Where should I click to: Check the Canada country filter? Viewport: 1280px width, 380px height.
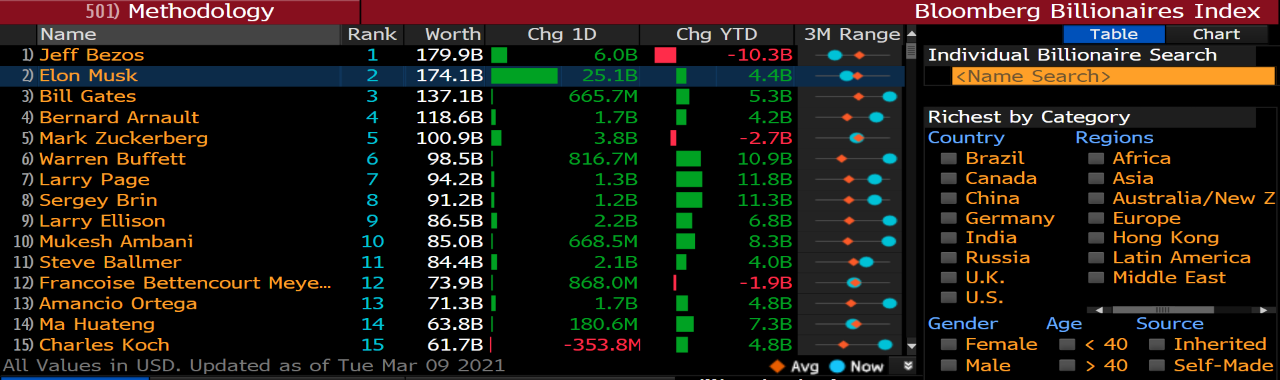(x=948, y=178)
